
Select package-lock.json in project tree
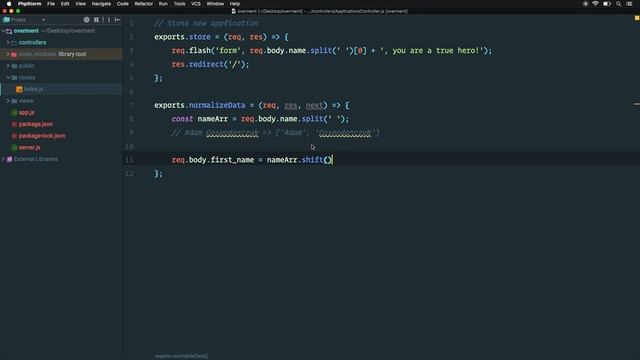coord(42,136)
